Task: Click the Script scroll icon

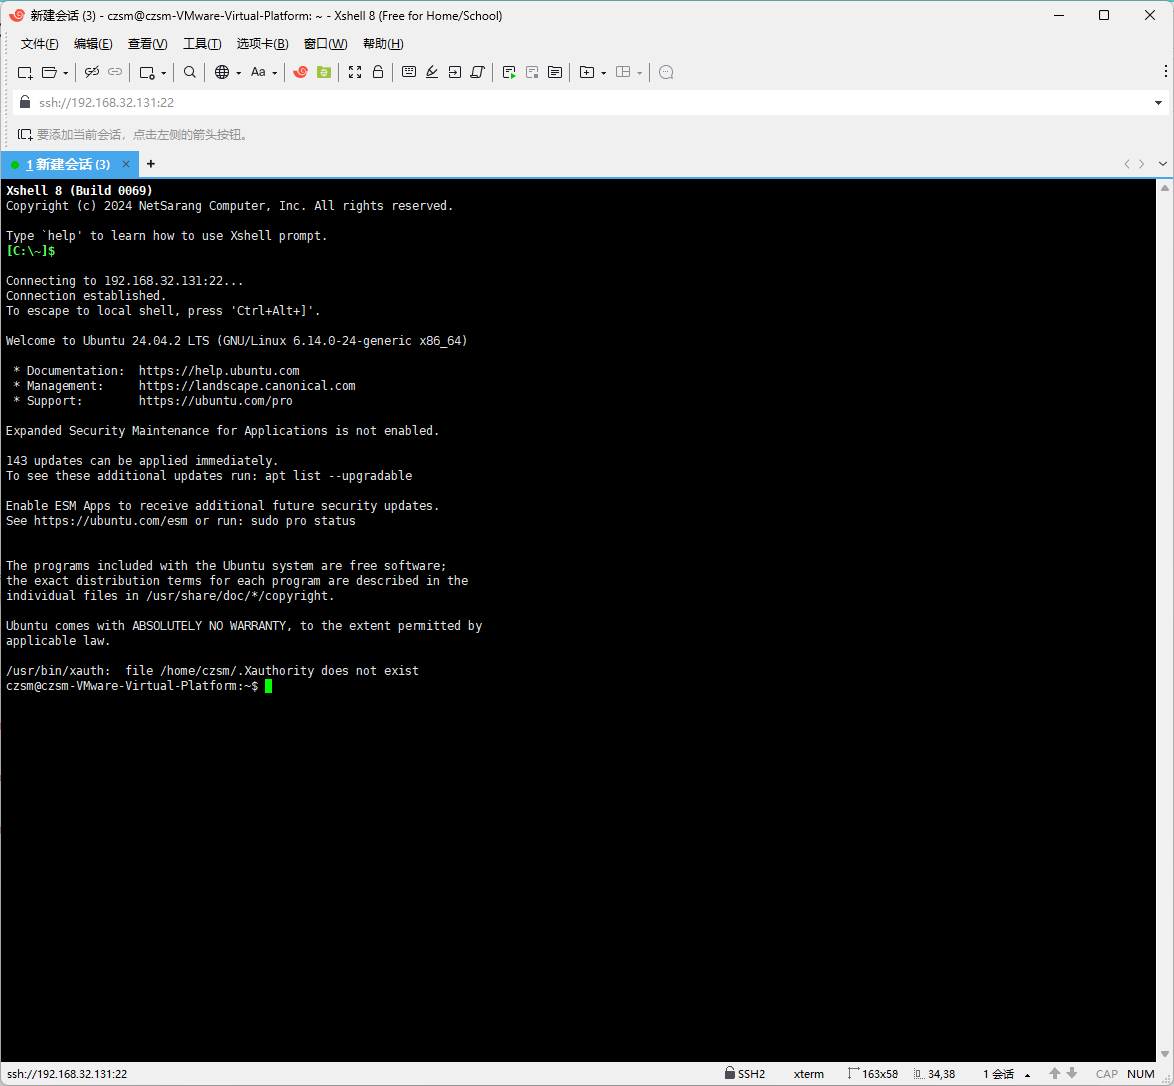Action: pos(478,72)
